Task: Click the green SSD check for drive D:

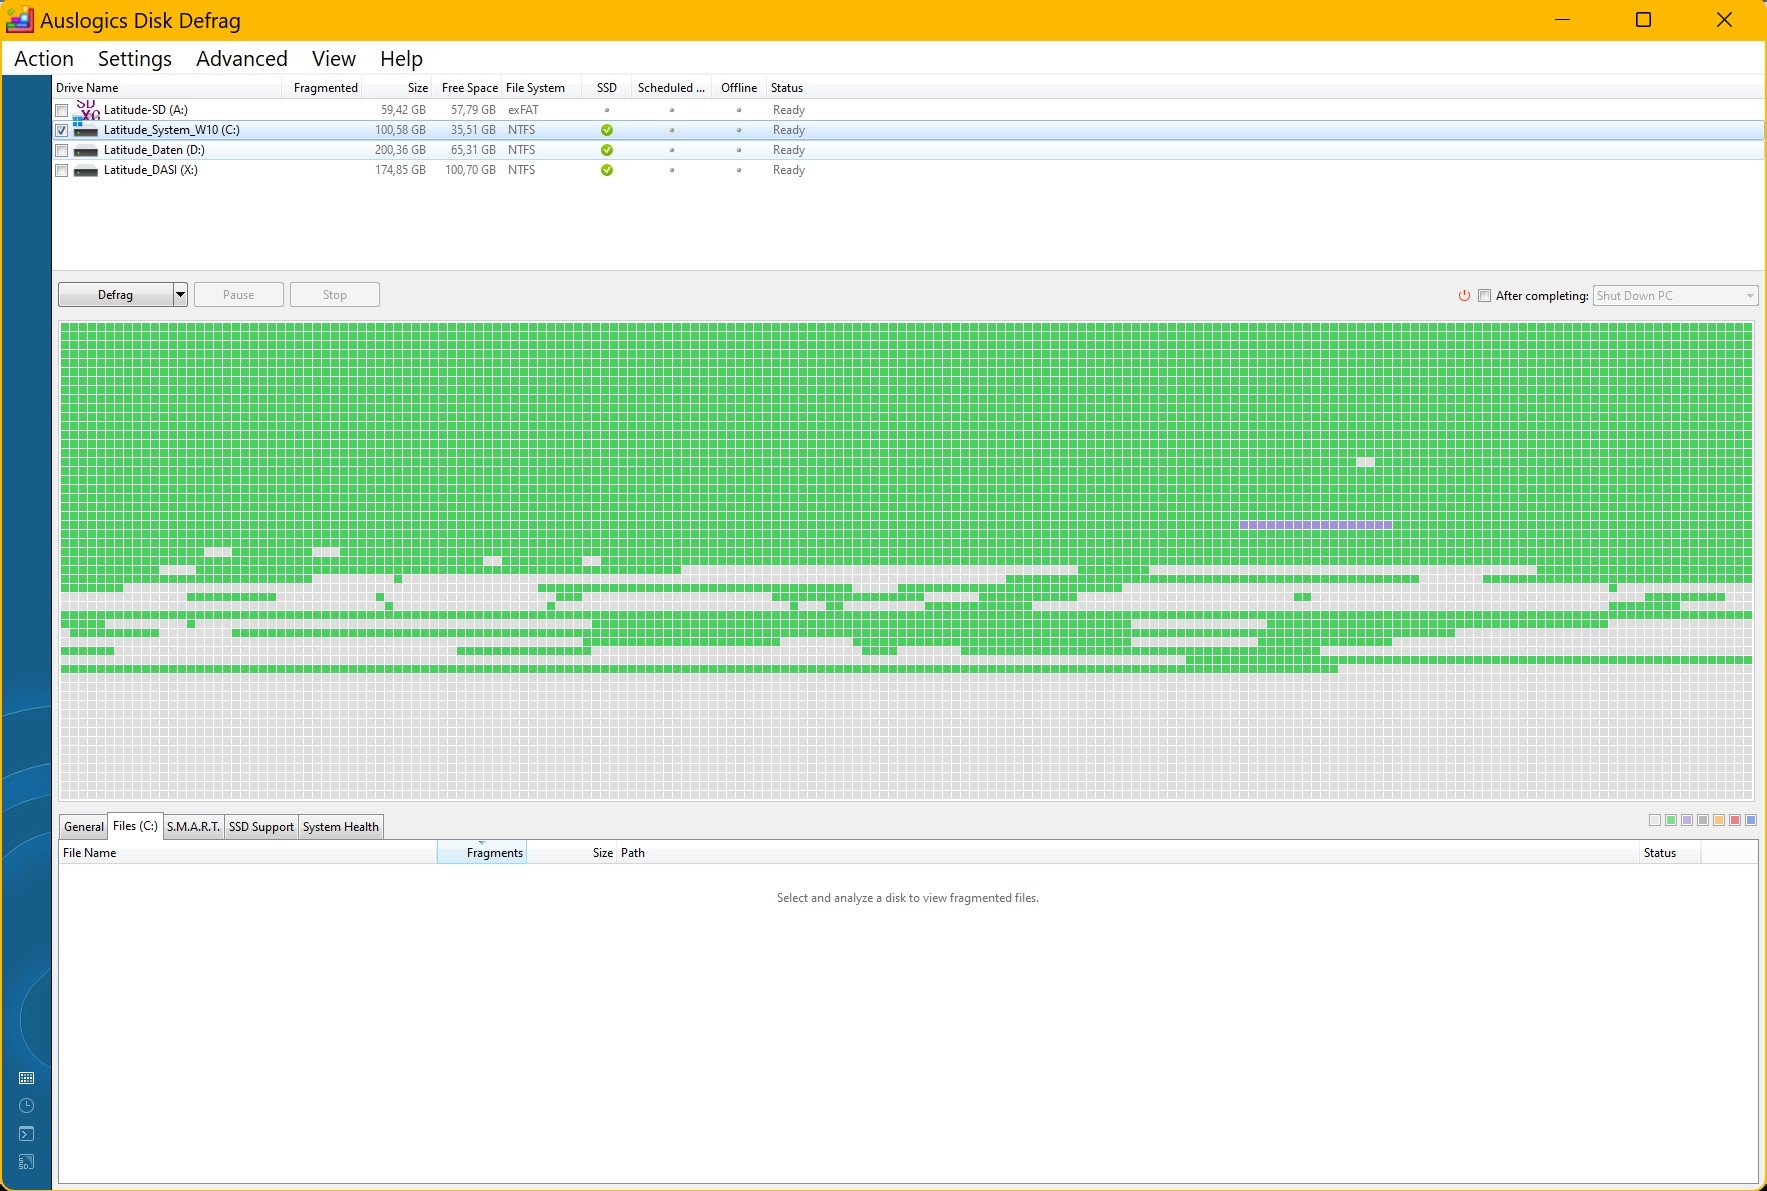Action: click(x=607, y=150)
